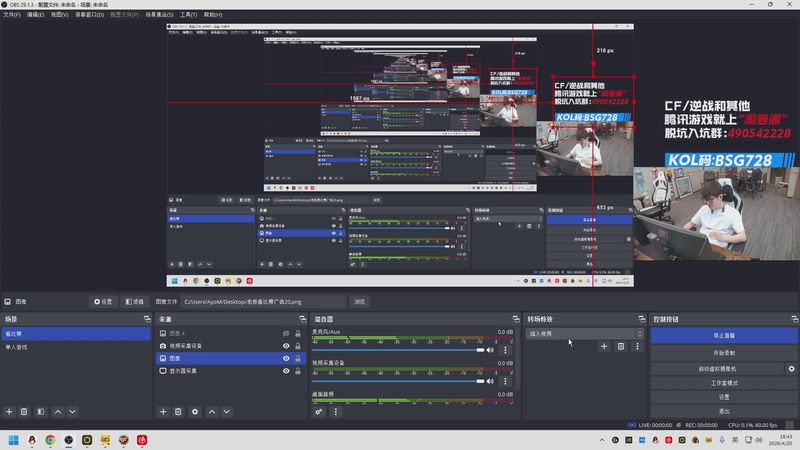The image size is (800, 450).
Task: Open the 编辑(E) menu
Action: (35, 15)
